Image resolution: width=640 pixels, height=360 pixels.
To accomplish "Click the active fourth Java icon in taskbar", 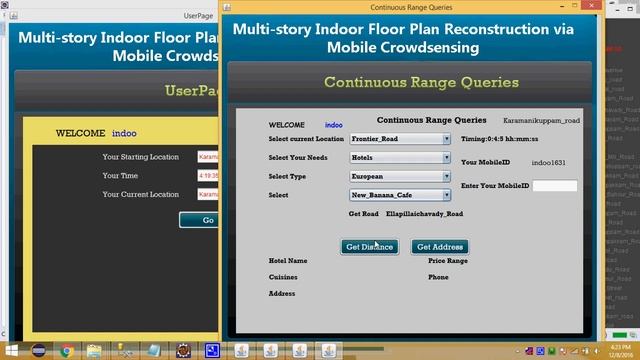I will point(329,351).
